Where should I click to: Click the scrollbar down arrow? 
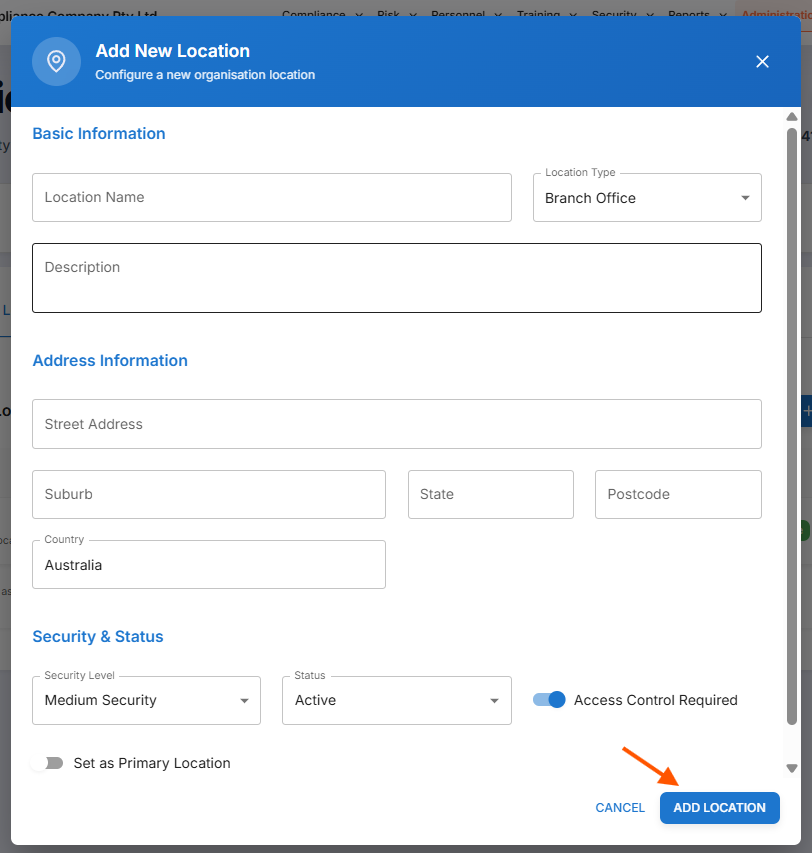[792, 768]
